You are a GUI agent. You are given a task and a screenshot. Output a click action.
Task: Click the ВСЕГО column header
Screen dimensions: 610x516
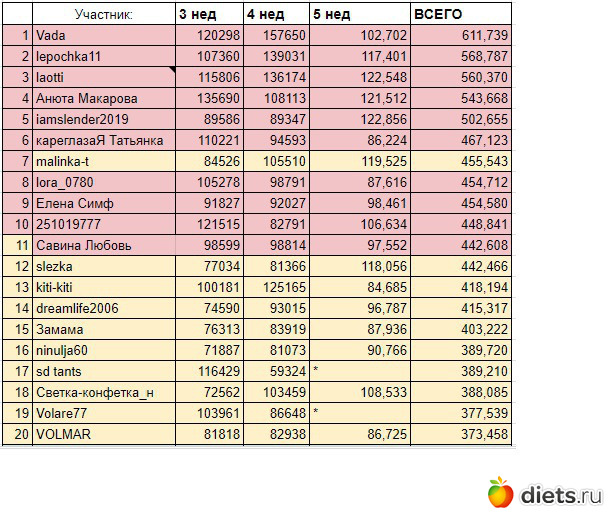(459, 14)
